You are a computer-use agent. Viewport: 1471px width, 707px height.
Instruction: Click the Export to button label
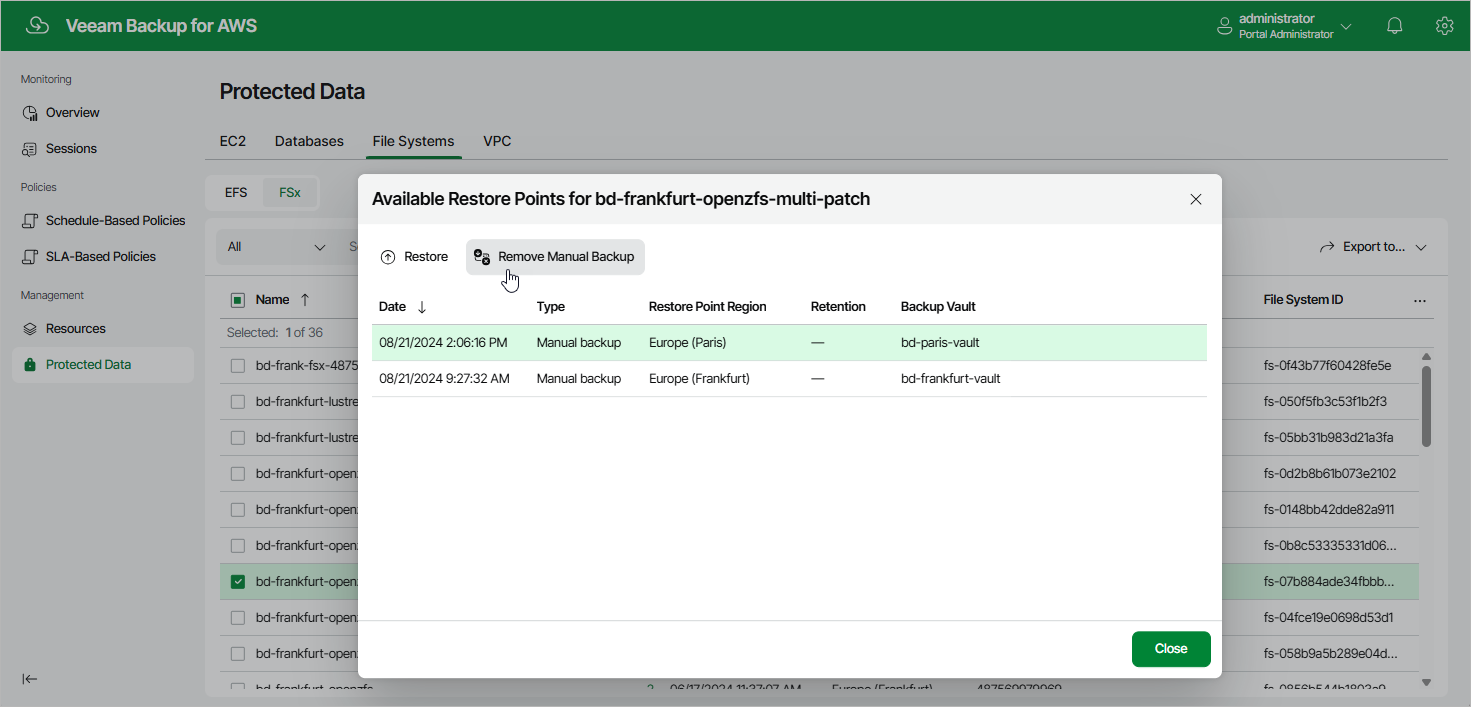pyautogui.click(x=1374, y=247)
